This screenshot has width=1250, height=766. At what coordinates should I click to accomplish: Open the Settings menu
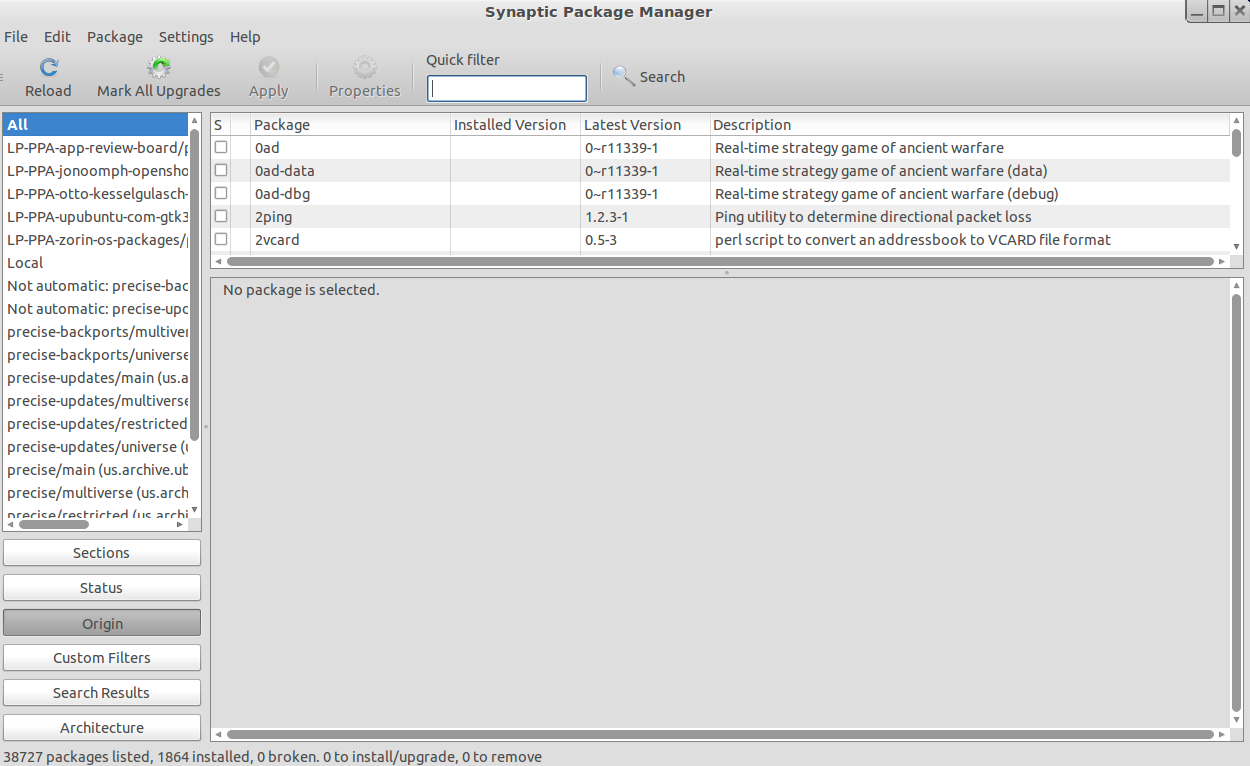[186, 37]
